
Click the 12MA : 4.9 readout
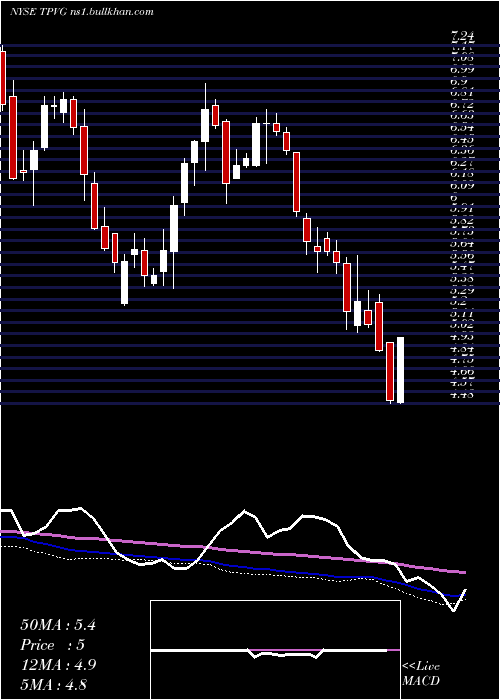(x=58, y=665)
